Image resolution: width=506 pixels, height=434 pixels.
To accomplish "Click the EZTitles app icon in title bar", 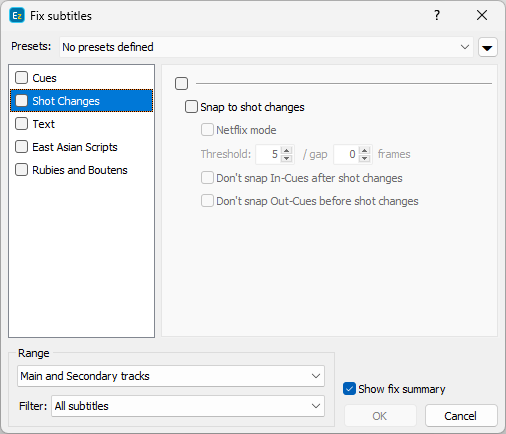I will pos(17,15).
